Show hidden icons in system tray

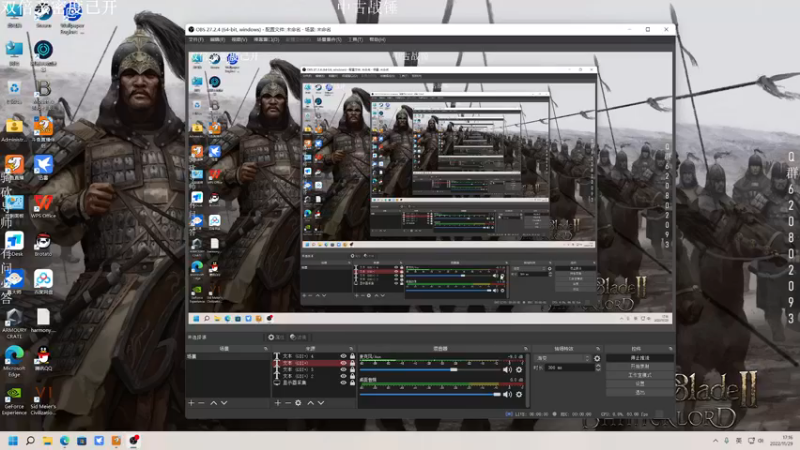click(x=715, y=440)
